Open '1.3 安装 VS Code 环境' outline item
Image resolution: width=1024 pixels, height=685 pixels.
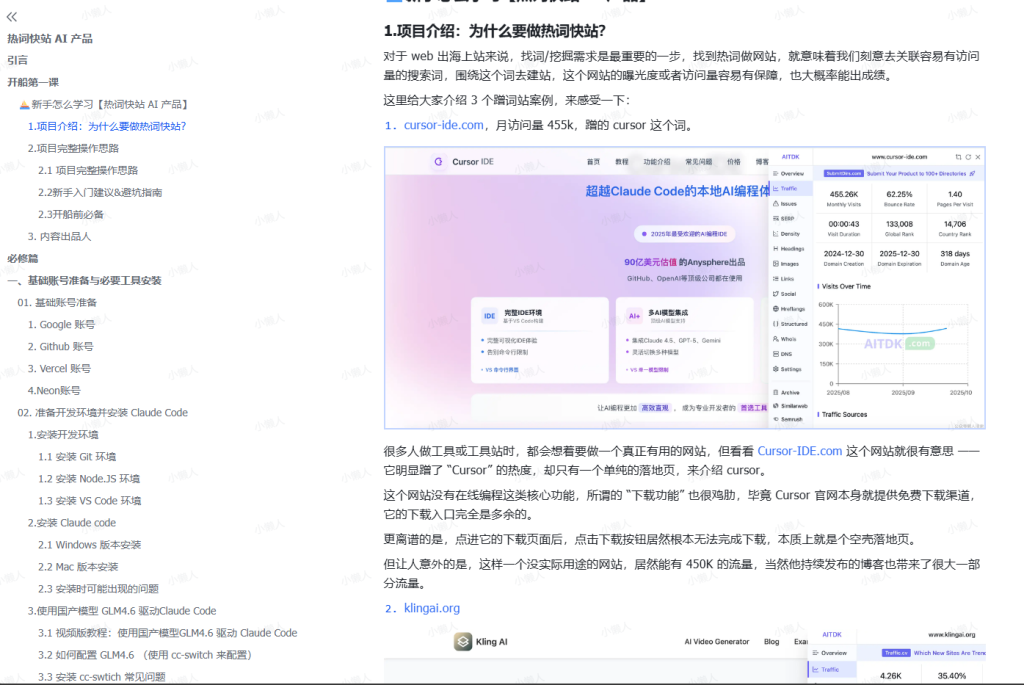(89, 501)
